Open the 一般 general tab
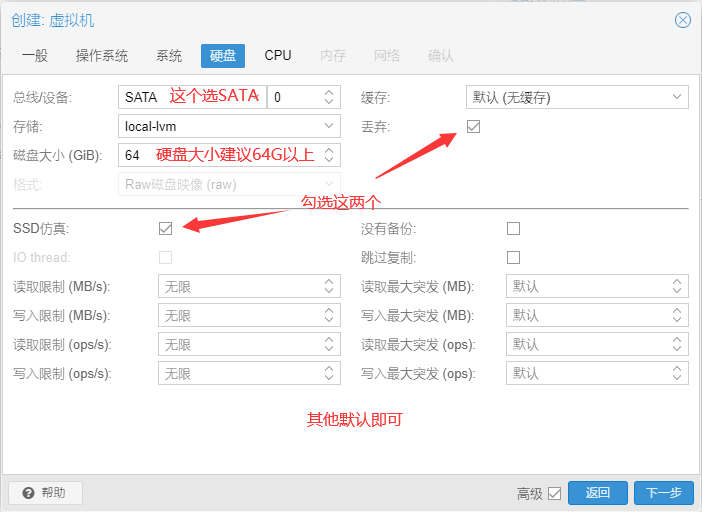The width and height of the screenshot is (702, 512). click(35, 56)
